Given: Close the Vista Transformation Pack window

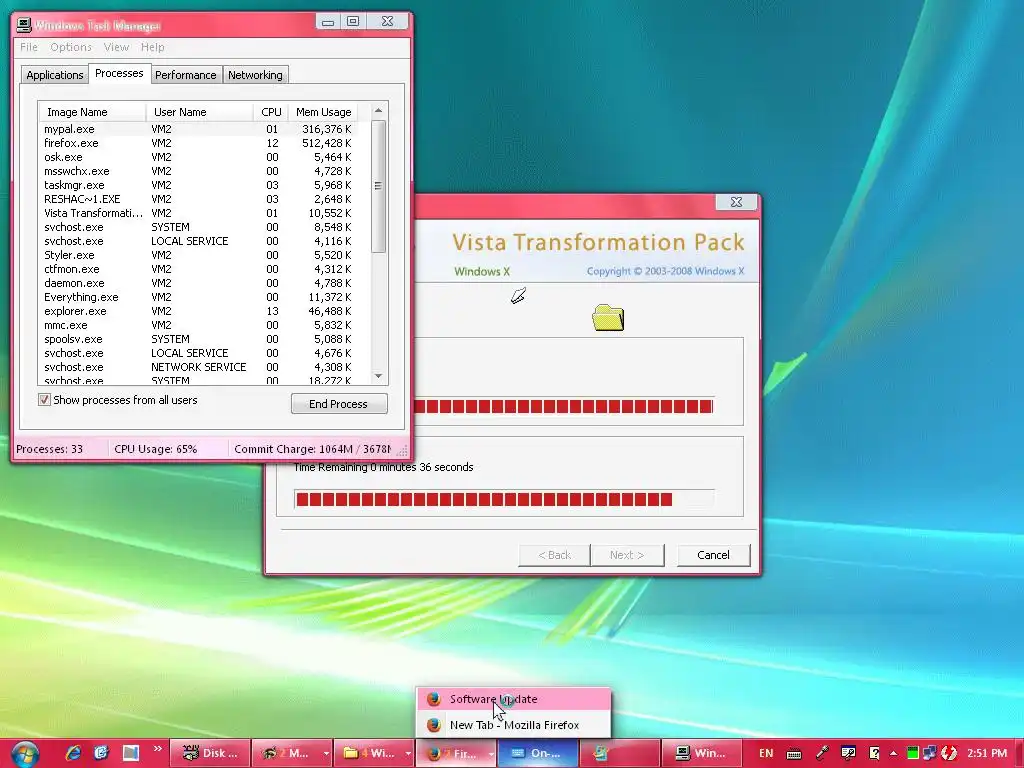Looking at the screenshot, I should 736,202.
